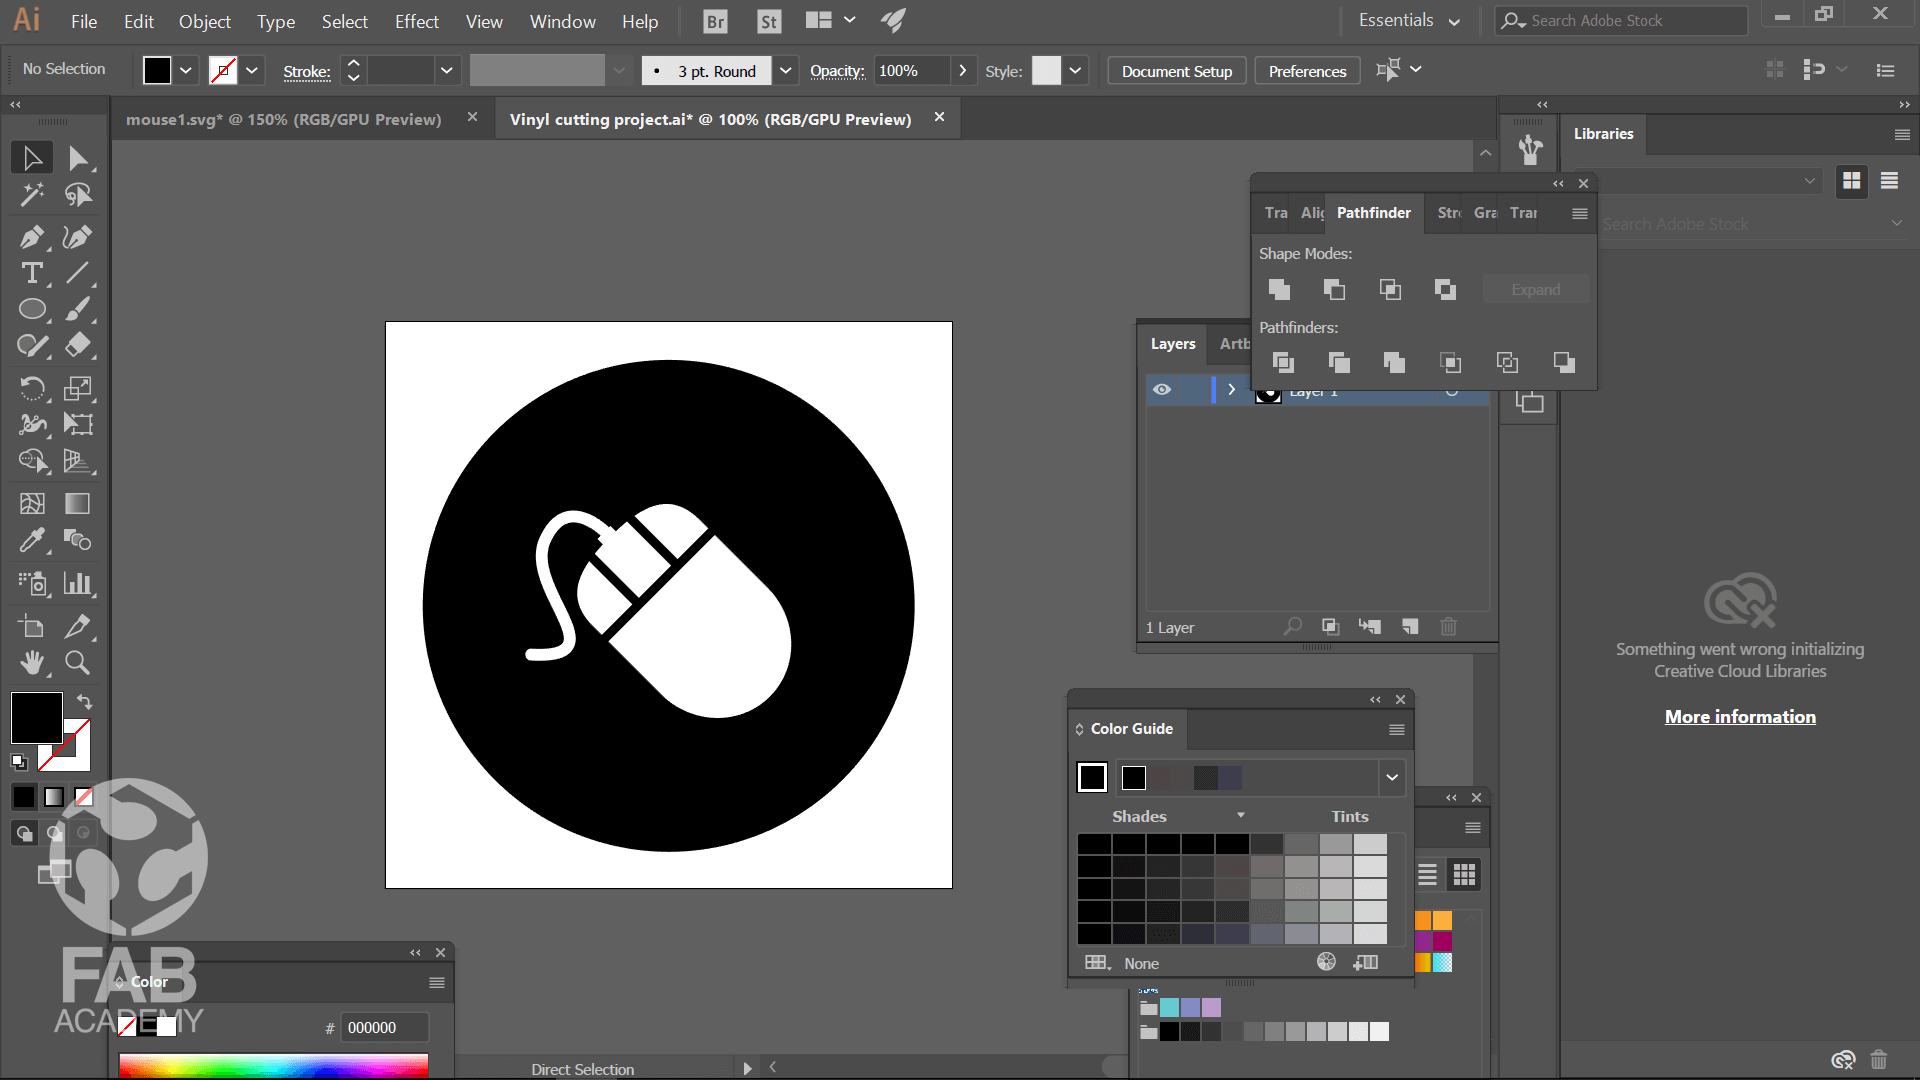
Task: Open More information link in Libraries
Action: [1740, 717]
